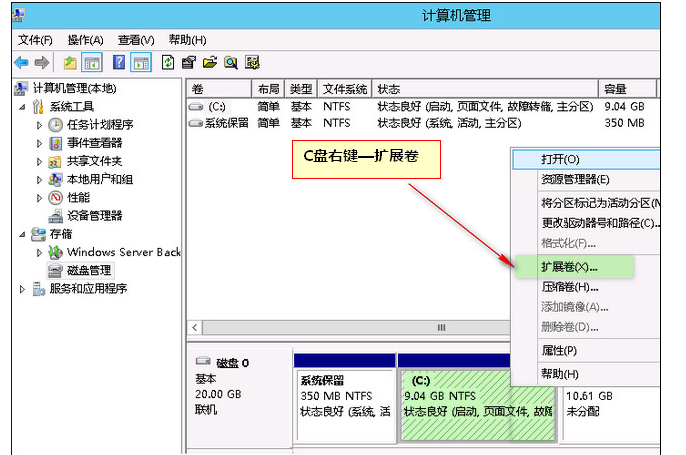This screenshot has height=455, width=686.
Task: Expand the 事件查看器 tree node
Action: click(40, 143)
